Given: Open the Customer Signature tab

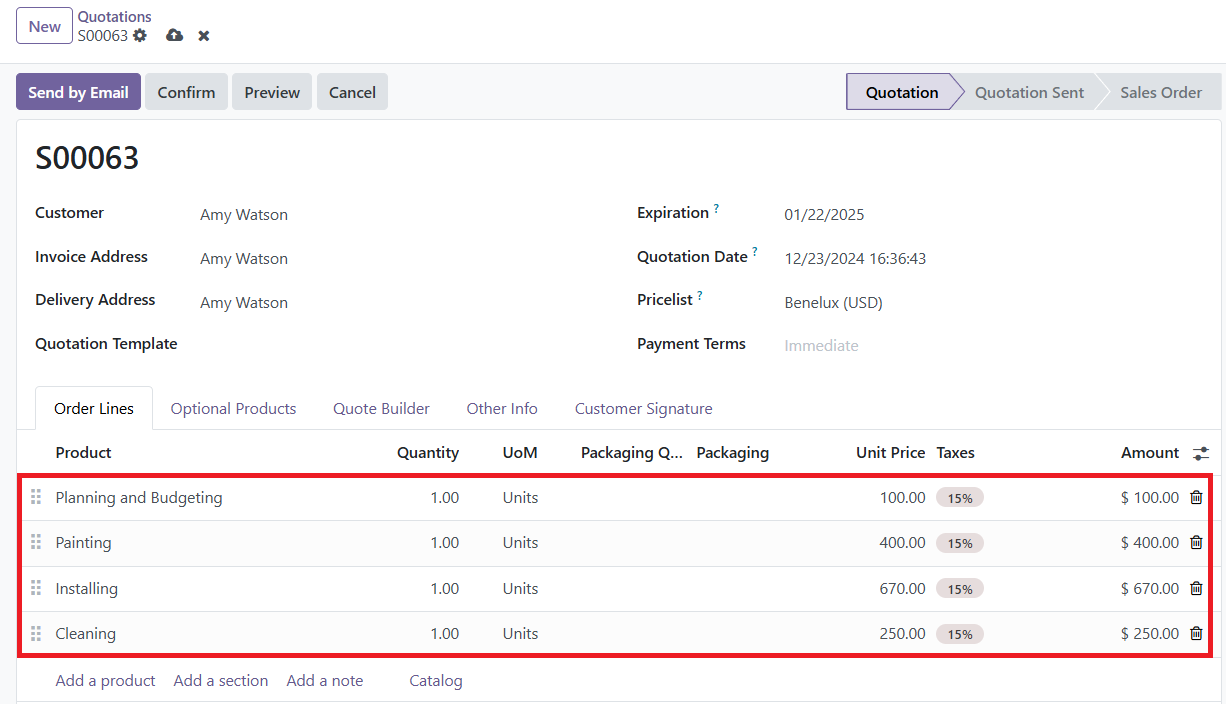Looking at the screenshot, I should pos(643,409).
